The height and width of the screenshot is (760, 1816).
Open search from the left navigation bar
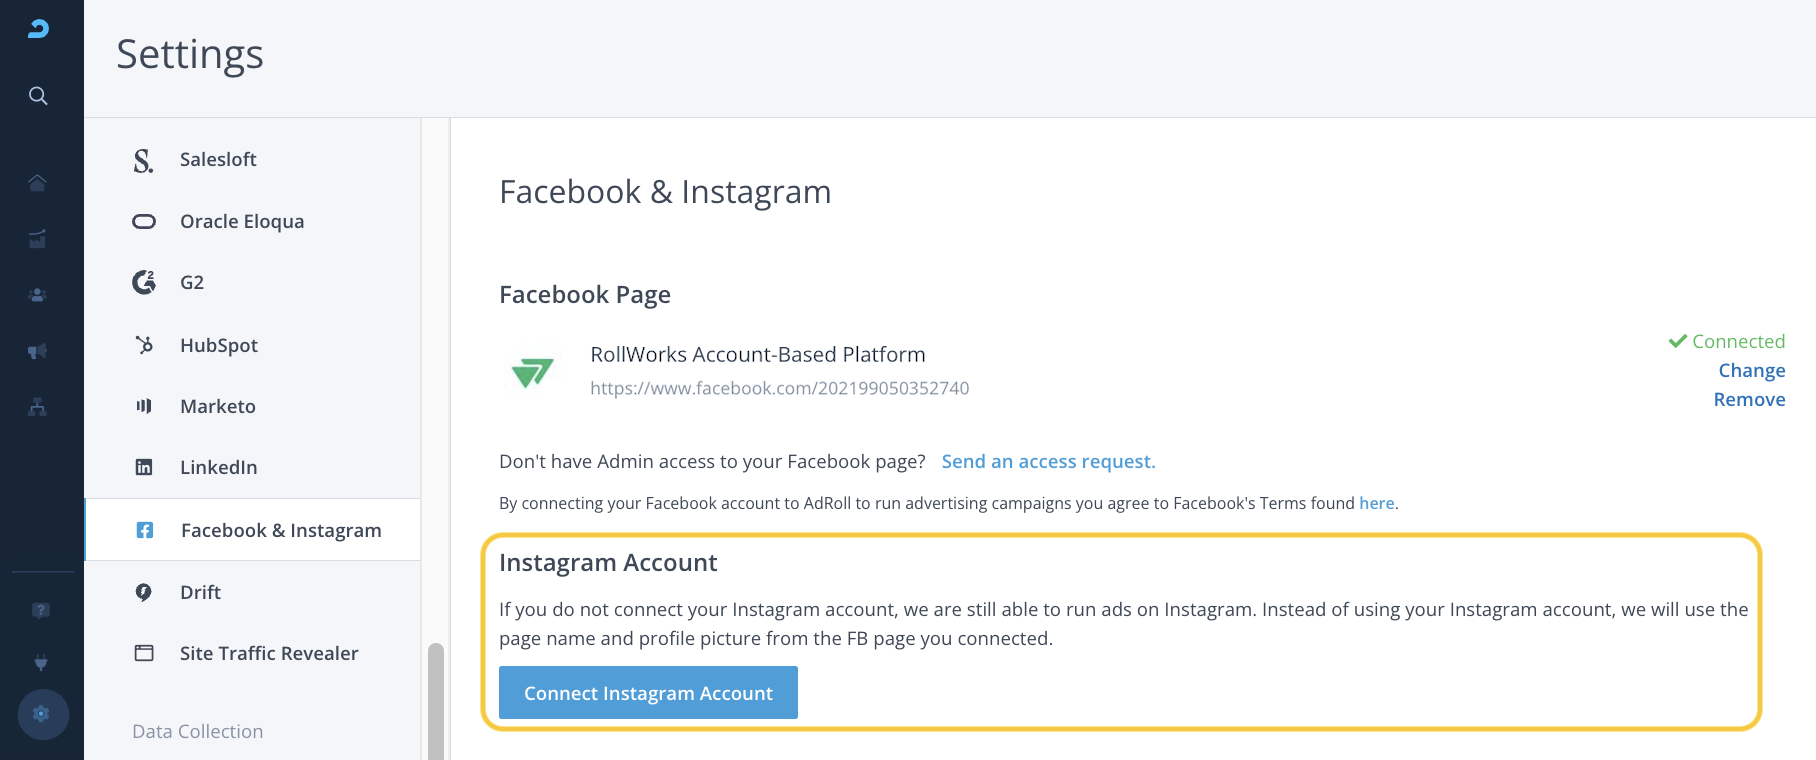(x=38, y=96)
